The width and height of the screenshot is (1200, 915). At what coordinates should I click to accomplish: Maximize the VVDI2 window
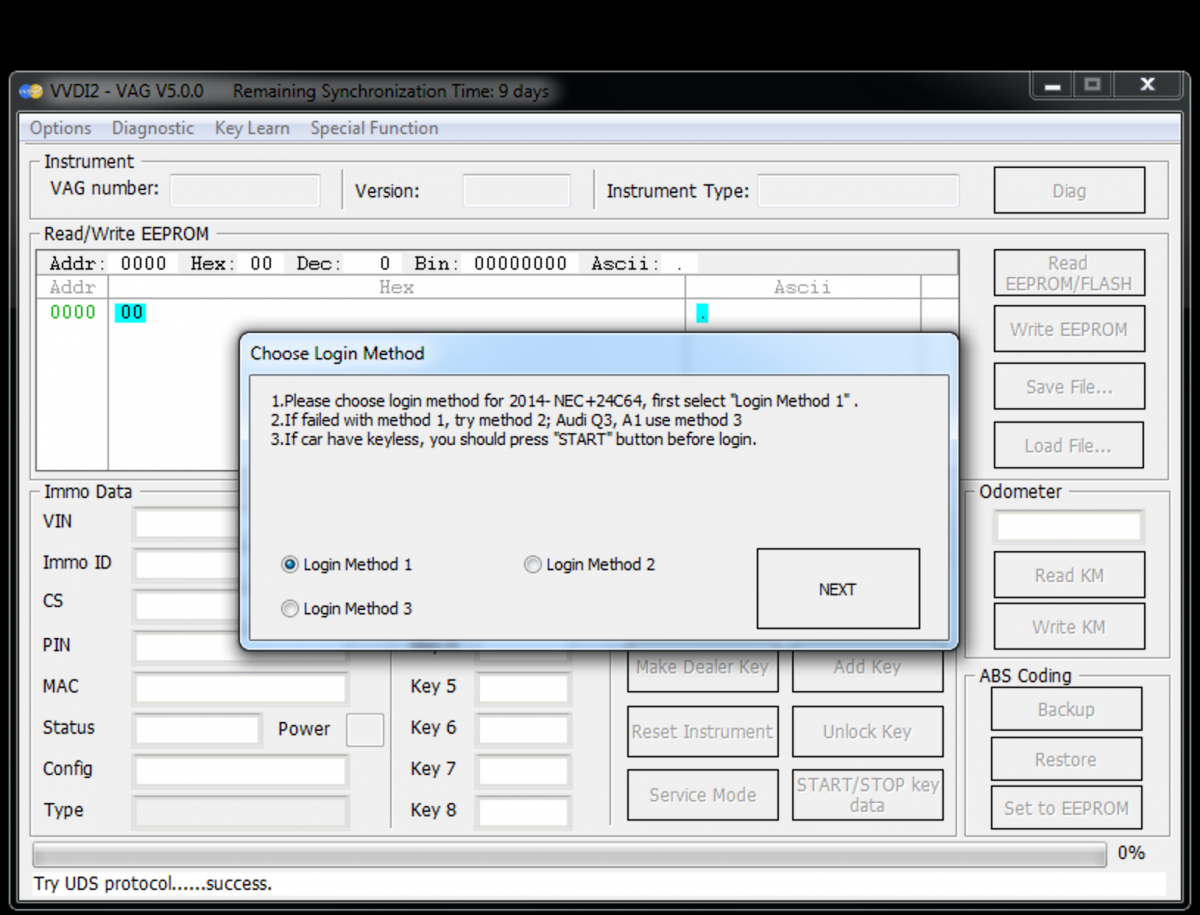(x=1092, y=87)
